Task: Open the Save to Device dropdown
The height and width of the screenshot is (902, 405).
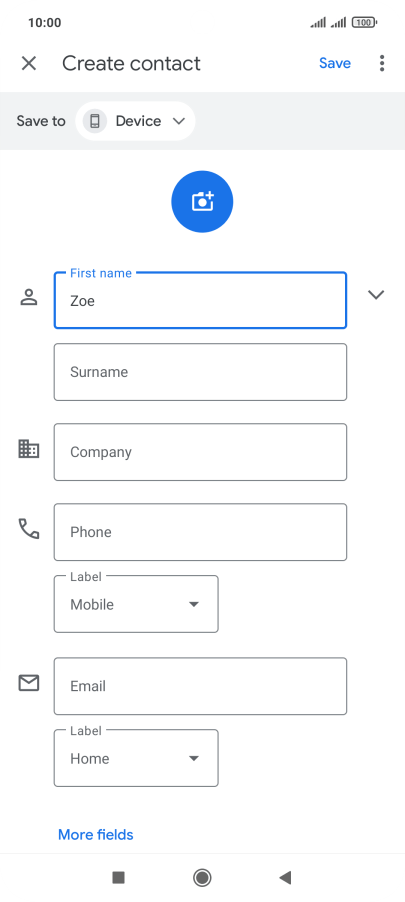Action: click(x=135, y=121)
